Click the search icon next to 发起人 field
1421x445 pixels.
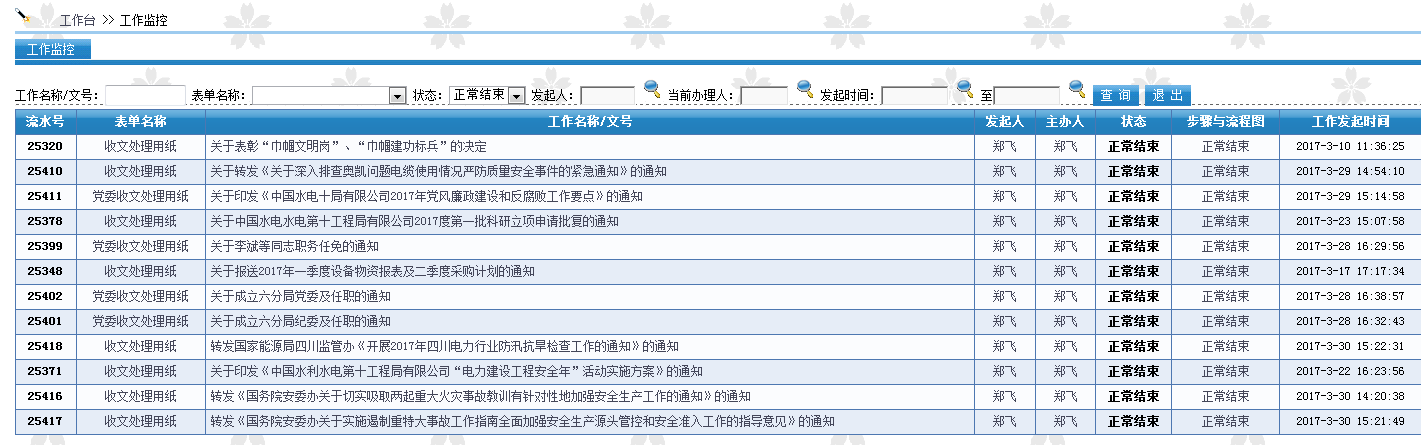(x=652, y=90)
